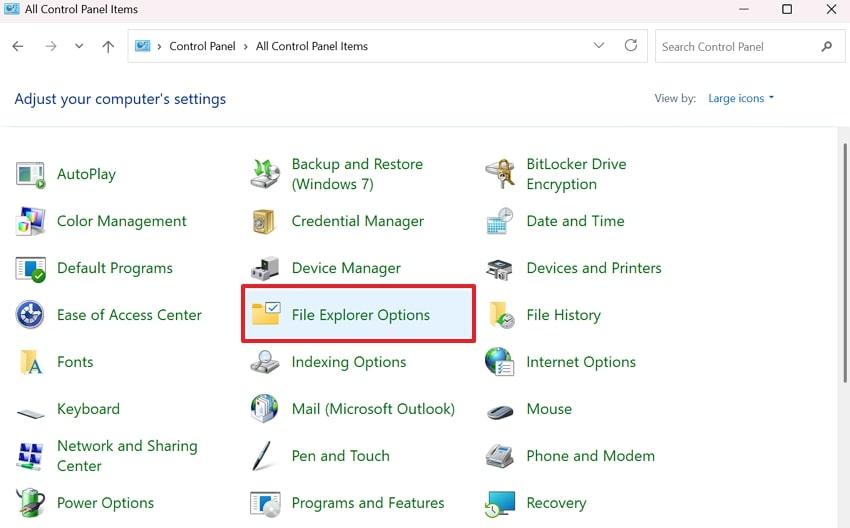The image size is (850, 528).
Task: Open the File Explorer Options text link
Action: tap(360, 315)
